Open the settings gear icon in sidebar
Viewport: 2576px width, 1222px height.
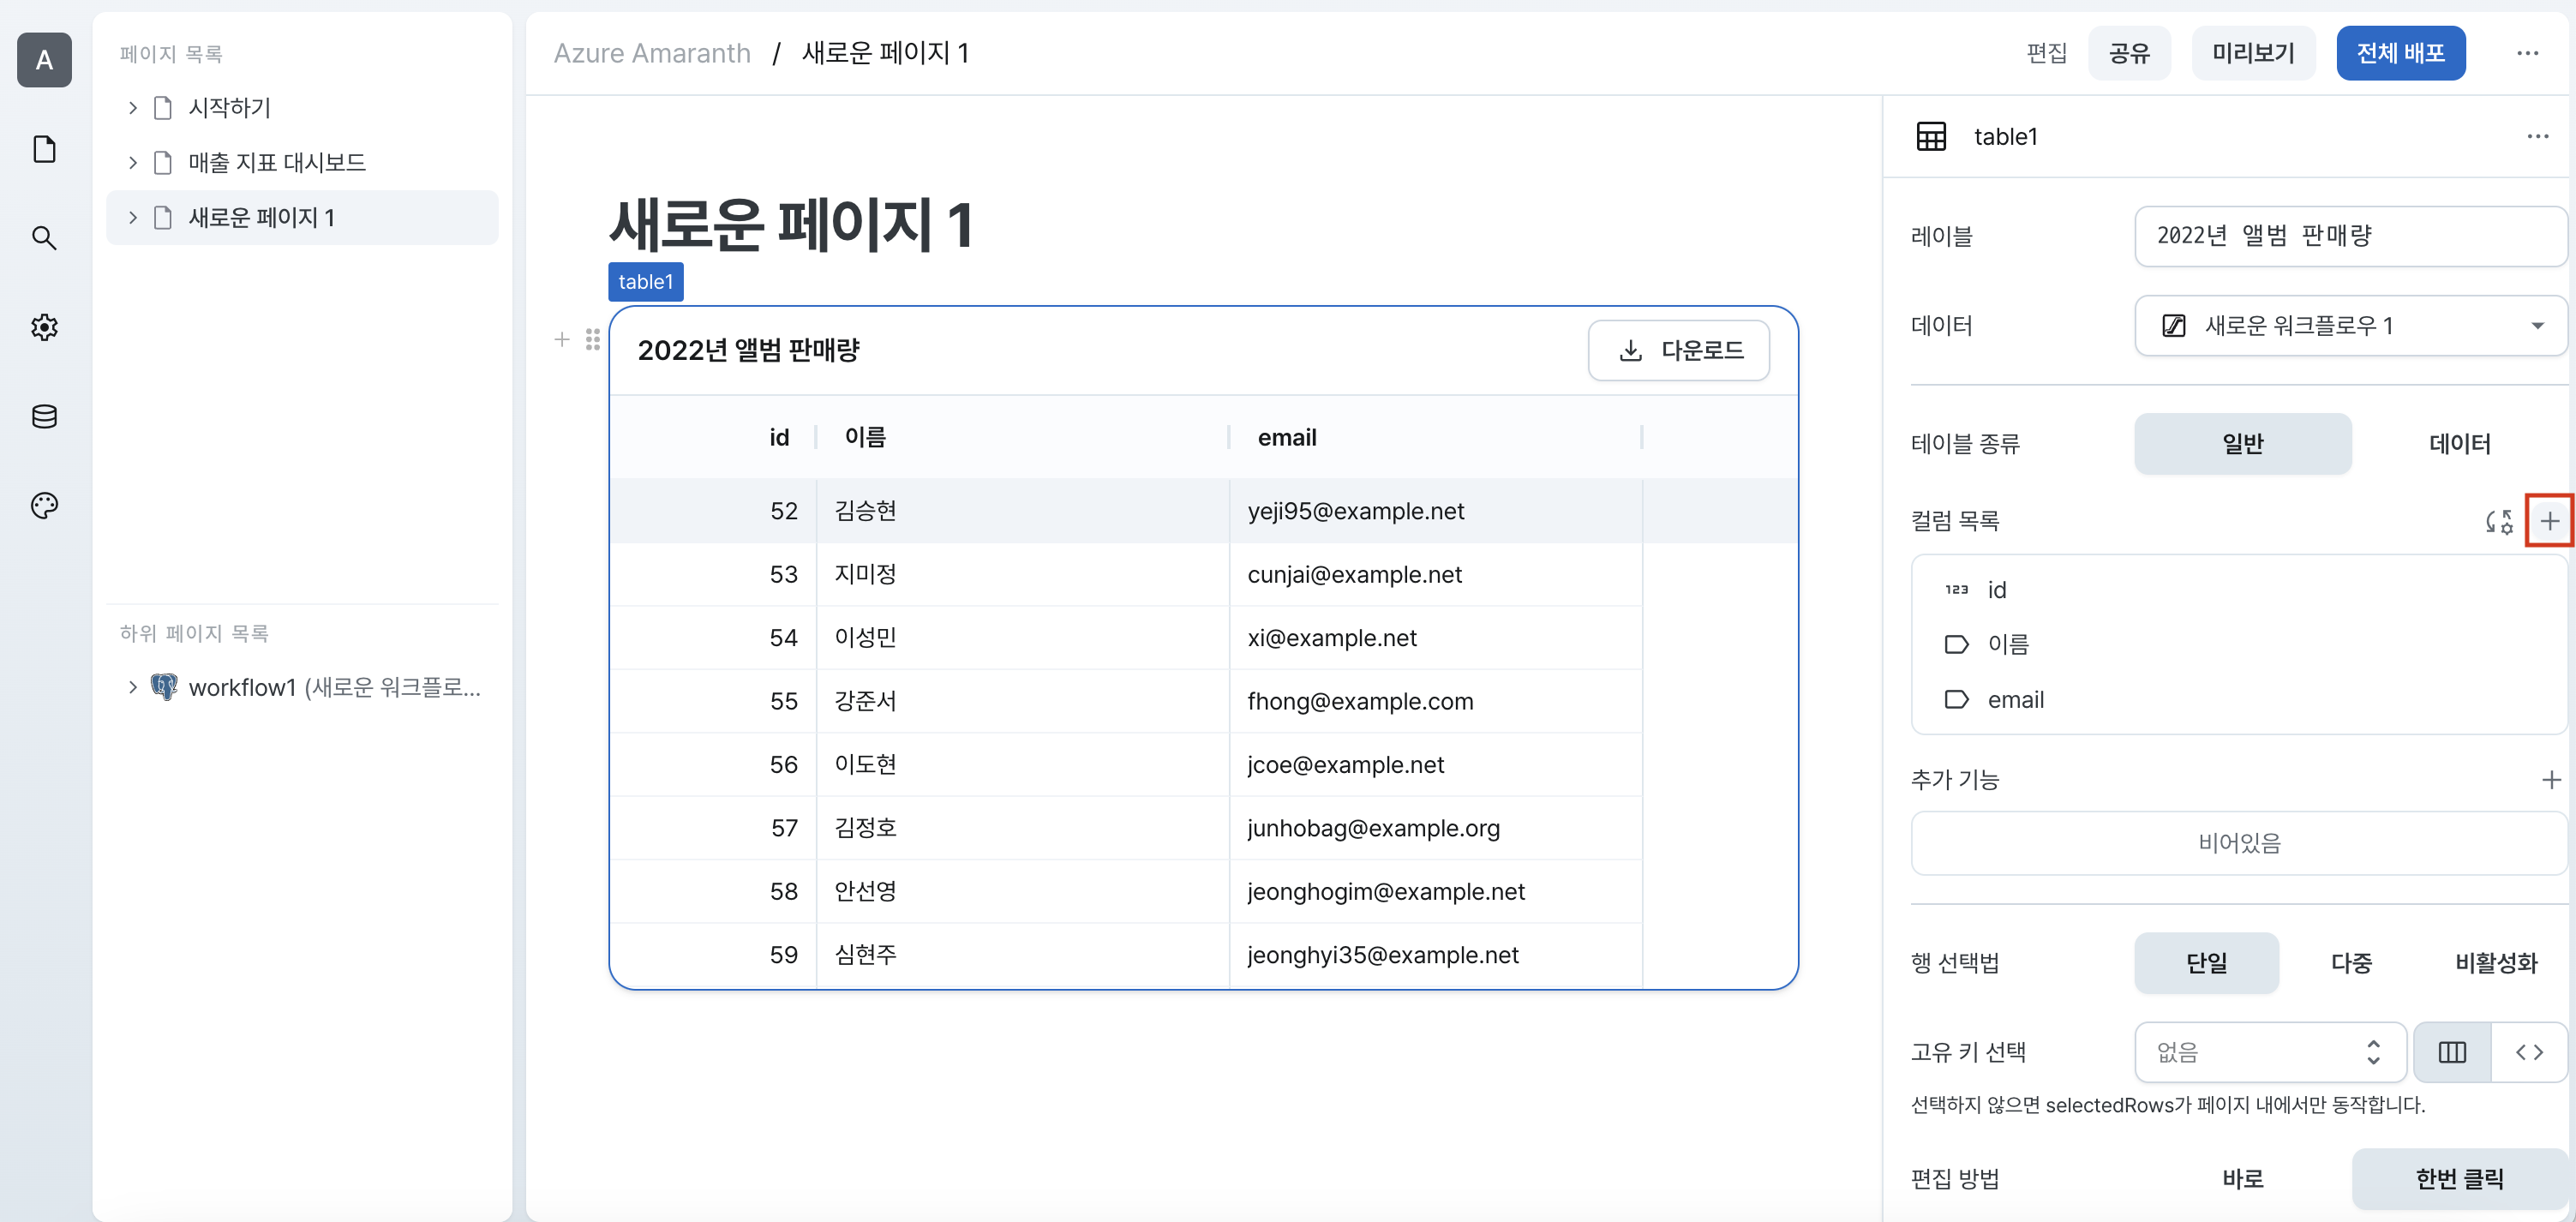[44, 327]
